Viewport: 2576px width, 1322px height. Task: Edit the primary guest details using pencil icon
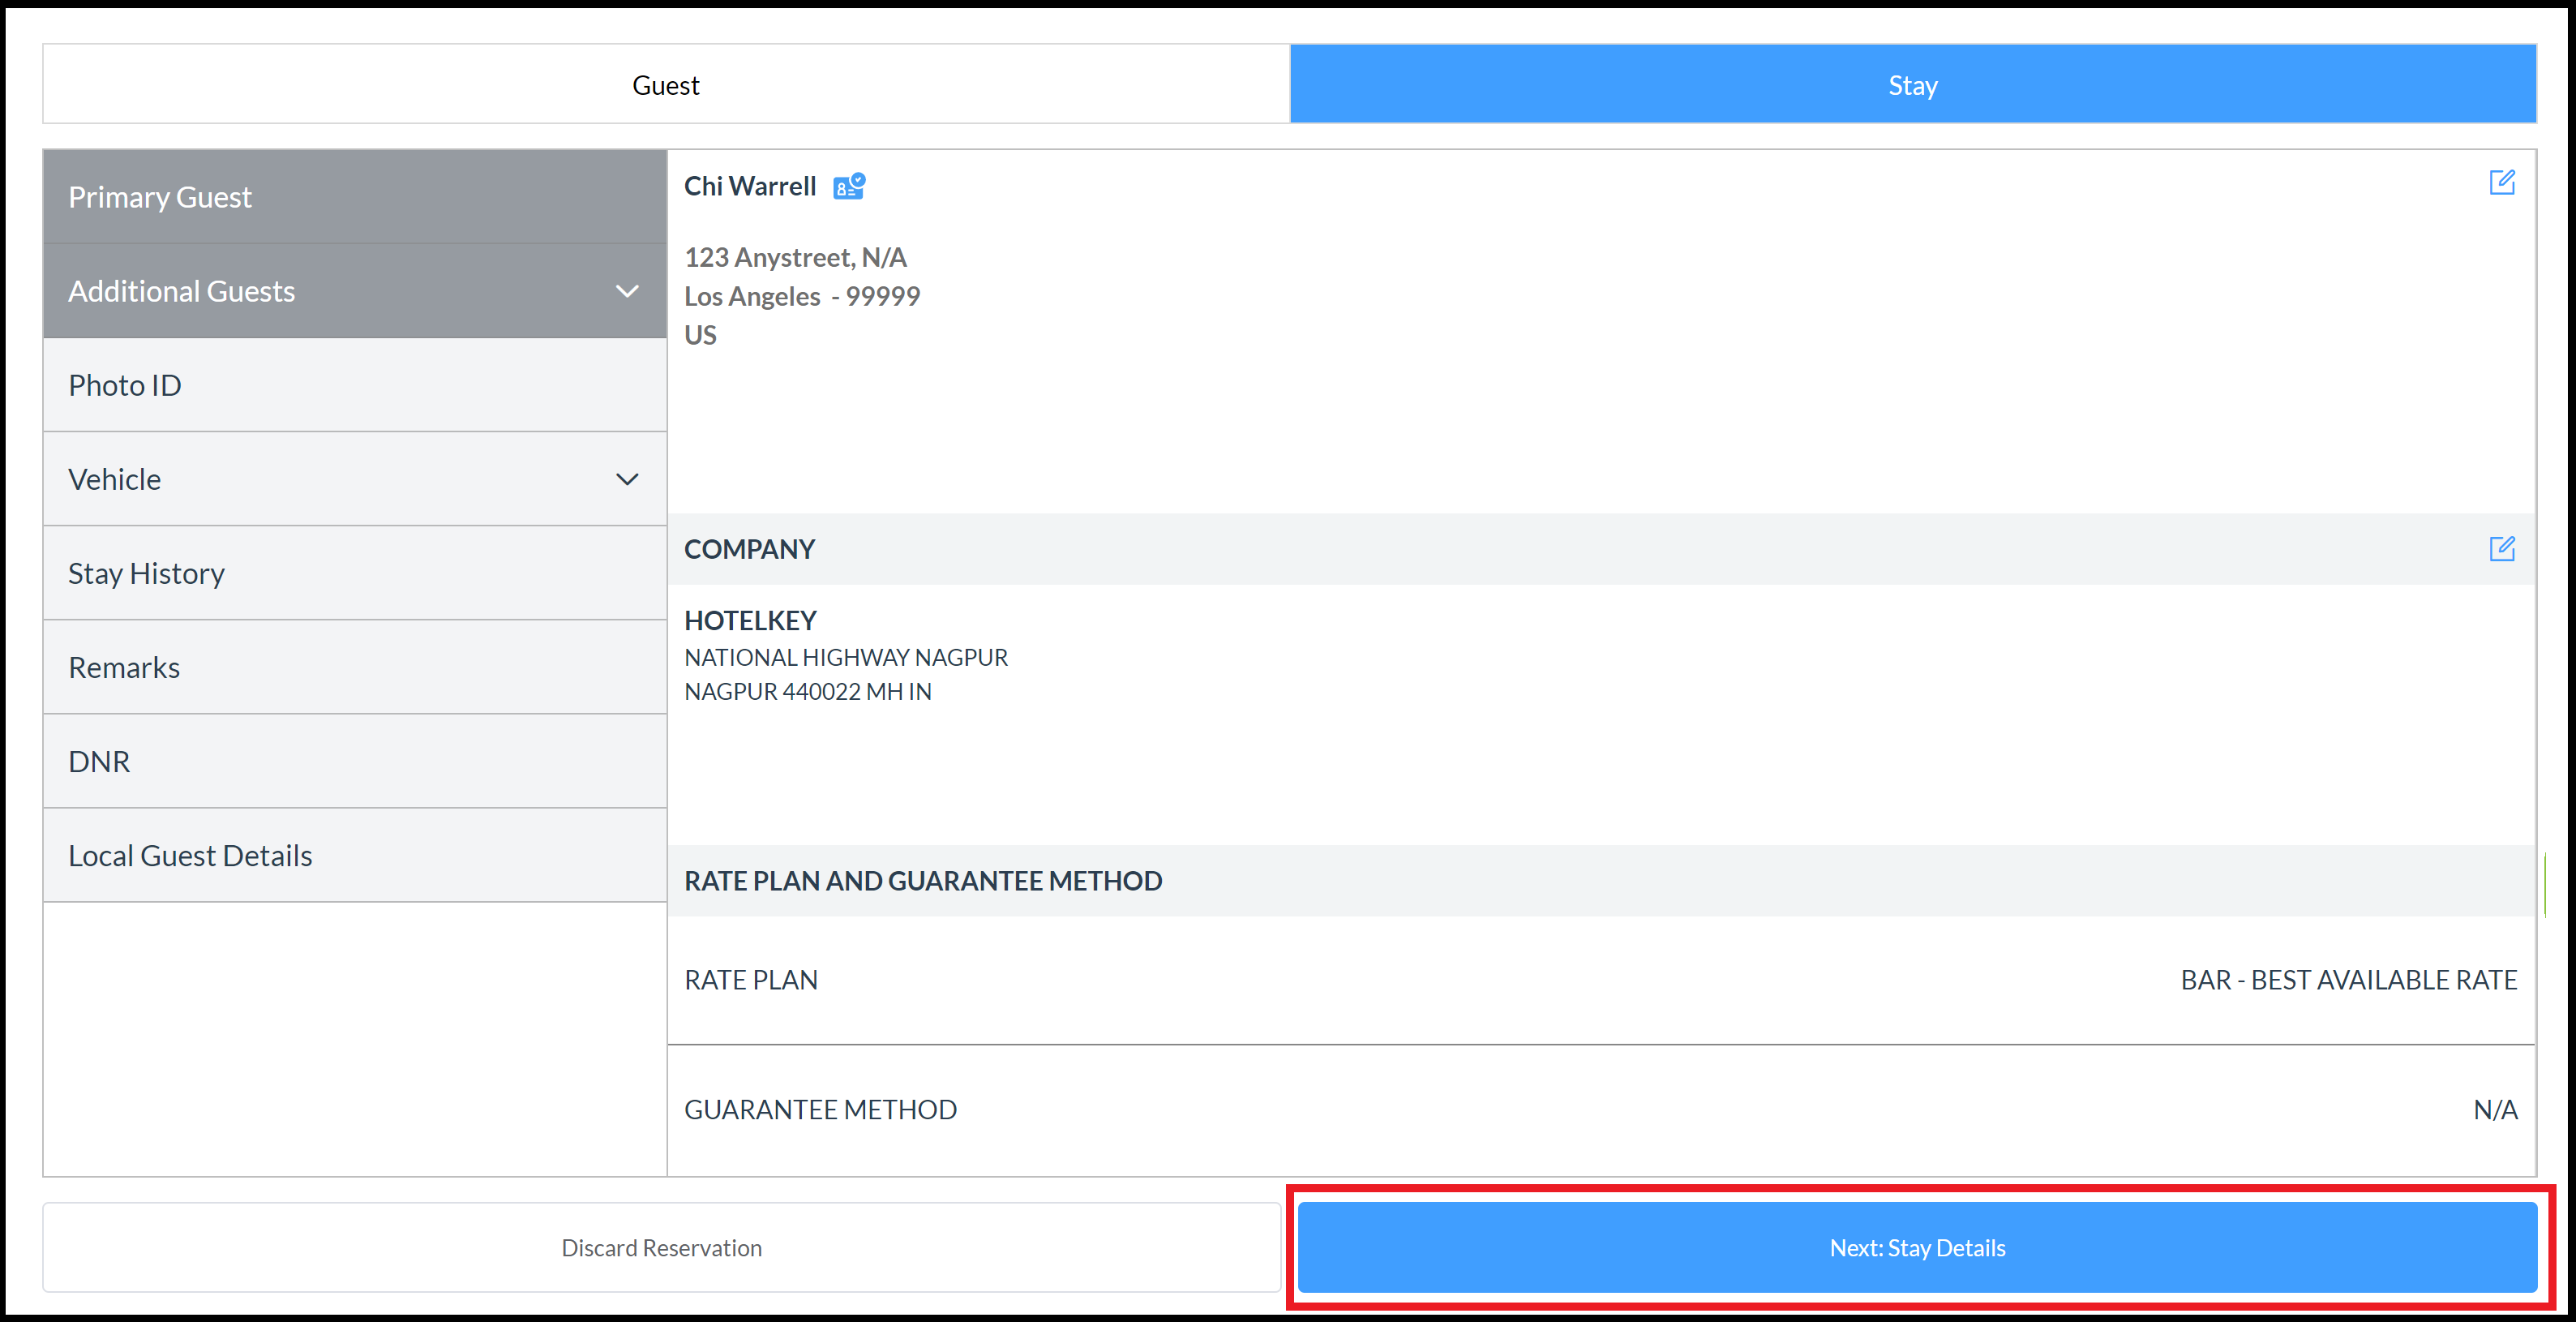pos(2504,182)
